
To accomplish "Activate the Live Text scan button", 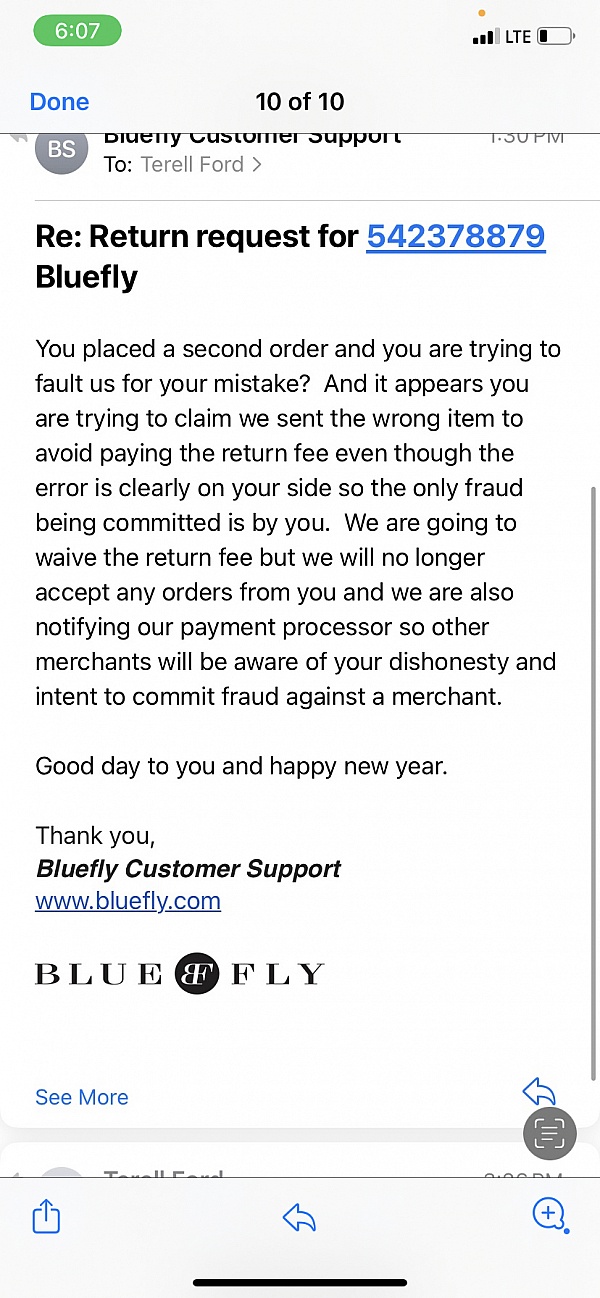I will point(550,1133).
